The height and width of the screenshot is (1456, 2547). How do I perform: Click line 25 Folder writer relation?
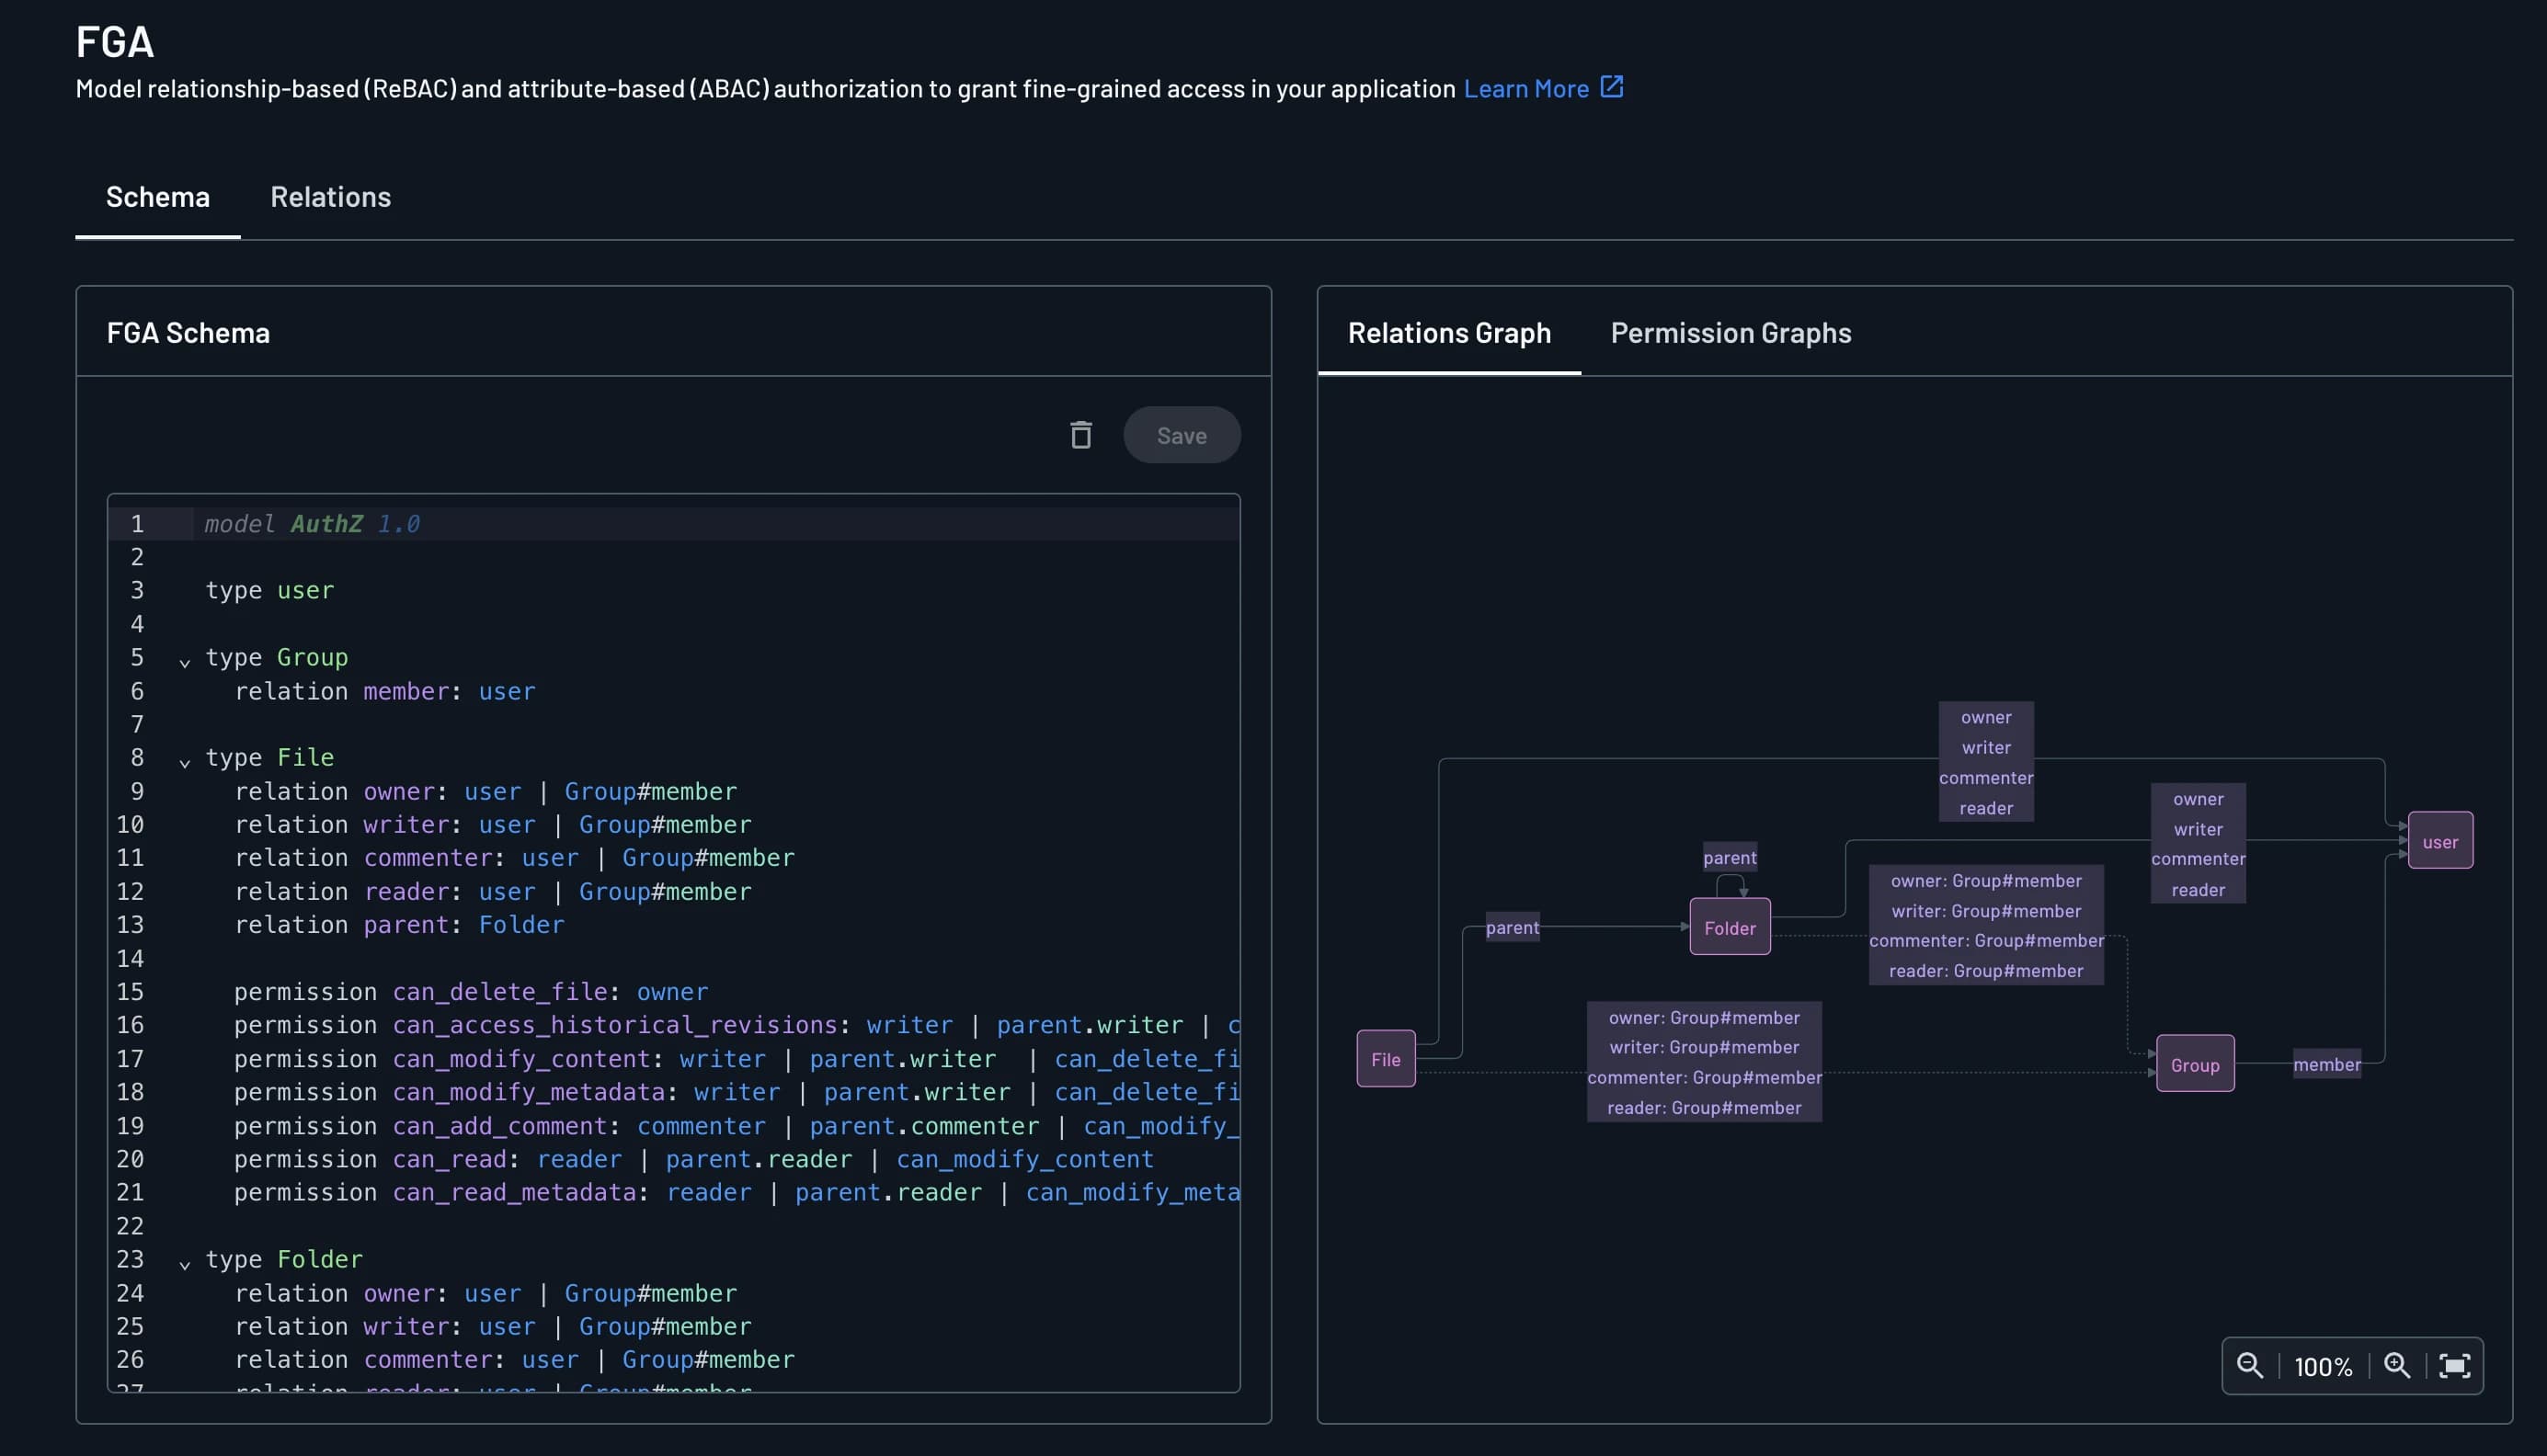pos(493,1326)
